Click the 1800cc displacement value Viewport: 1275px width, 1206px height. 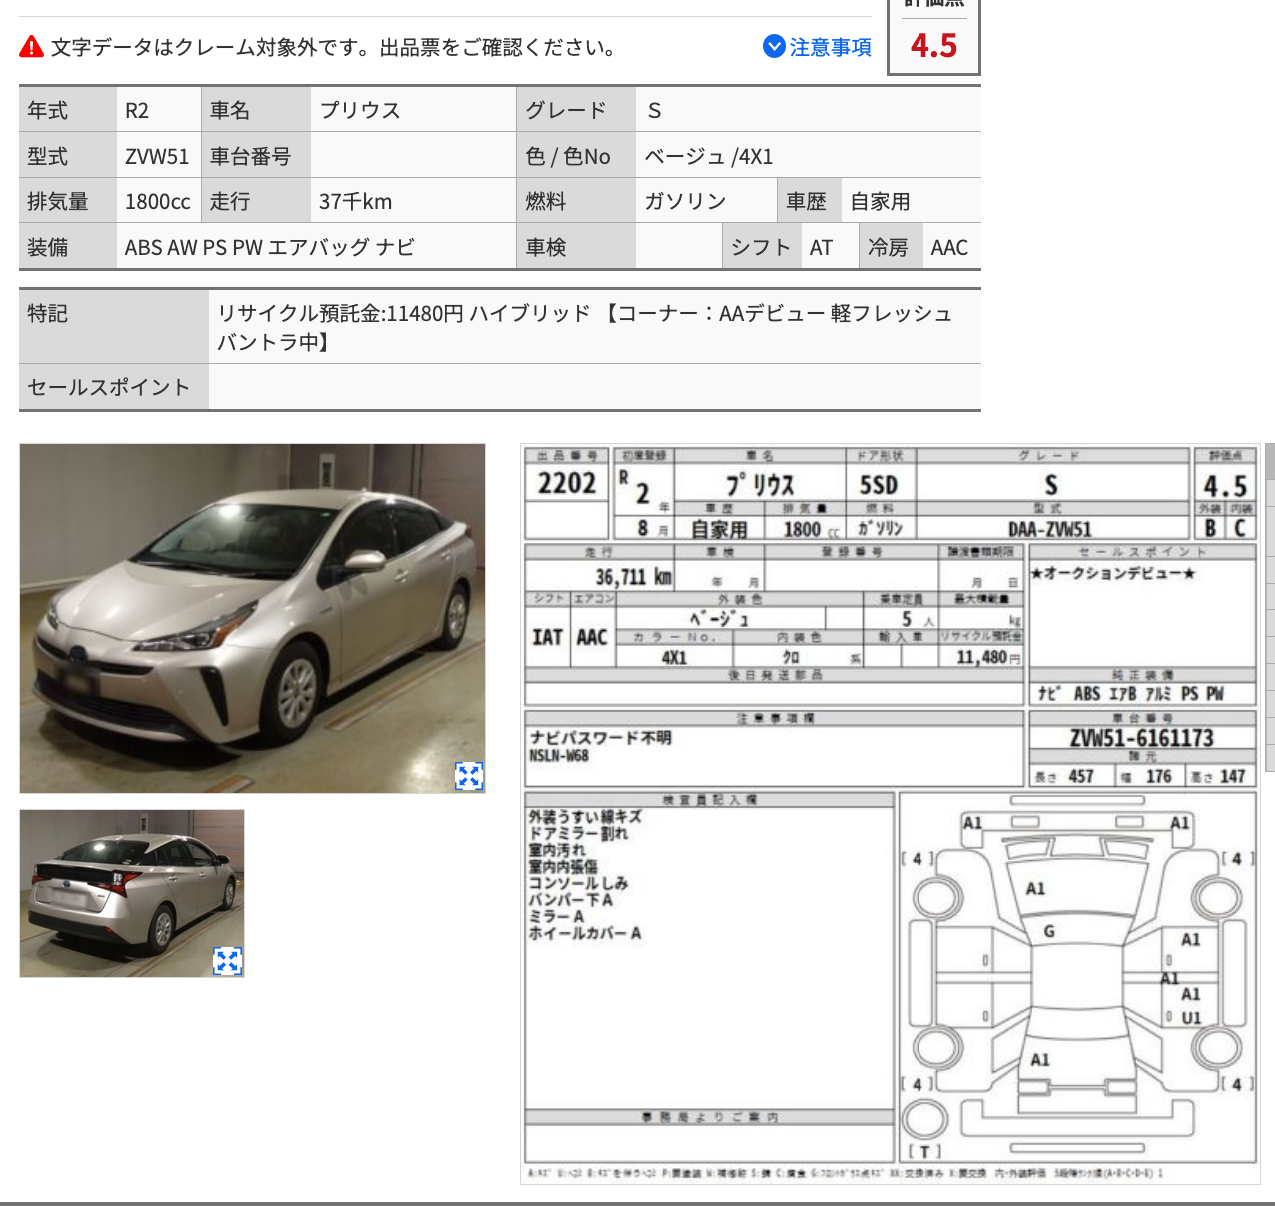[159, 201]
